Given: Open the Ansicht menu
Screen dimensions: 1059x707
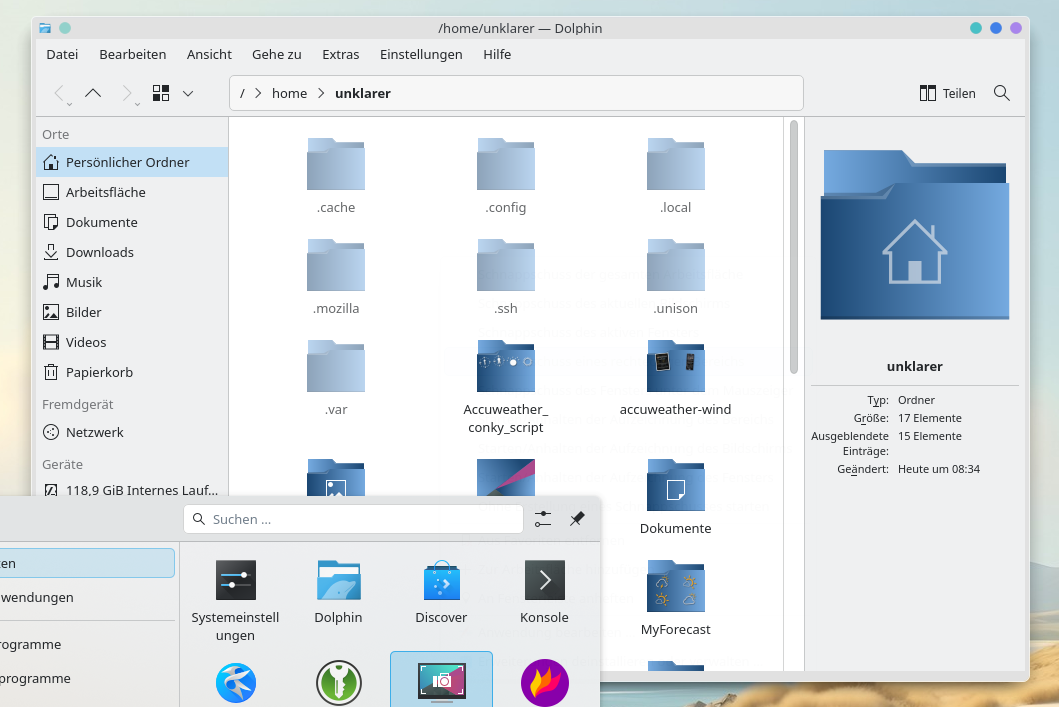Looking at the screenshot, I should (209, 55).
